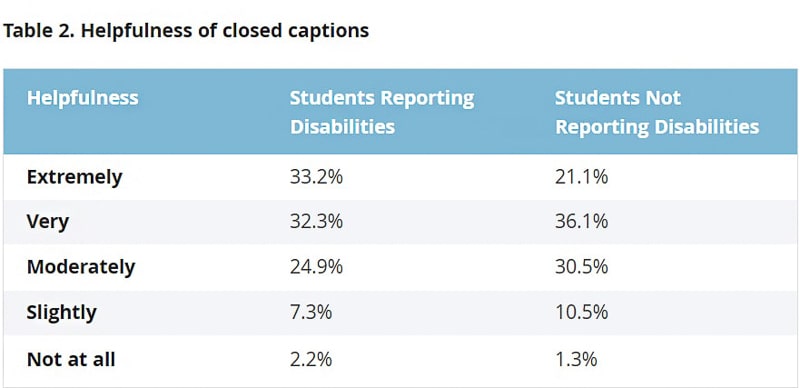
Task: Select the 'Helpfulness' column header
Action: (x=83, y=98)
